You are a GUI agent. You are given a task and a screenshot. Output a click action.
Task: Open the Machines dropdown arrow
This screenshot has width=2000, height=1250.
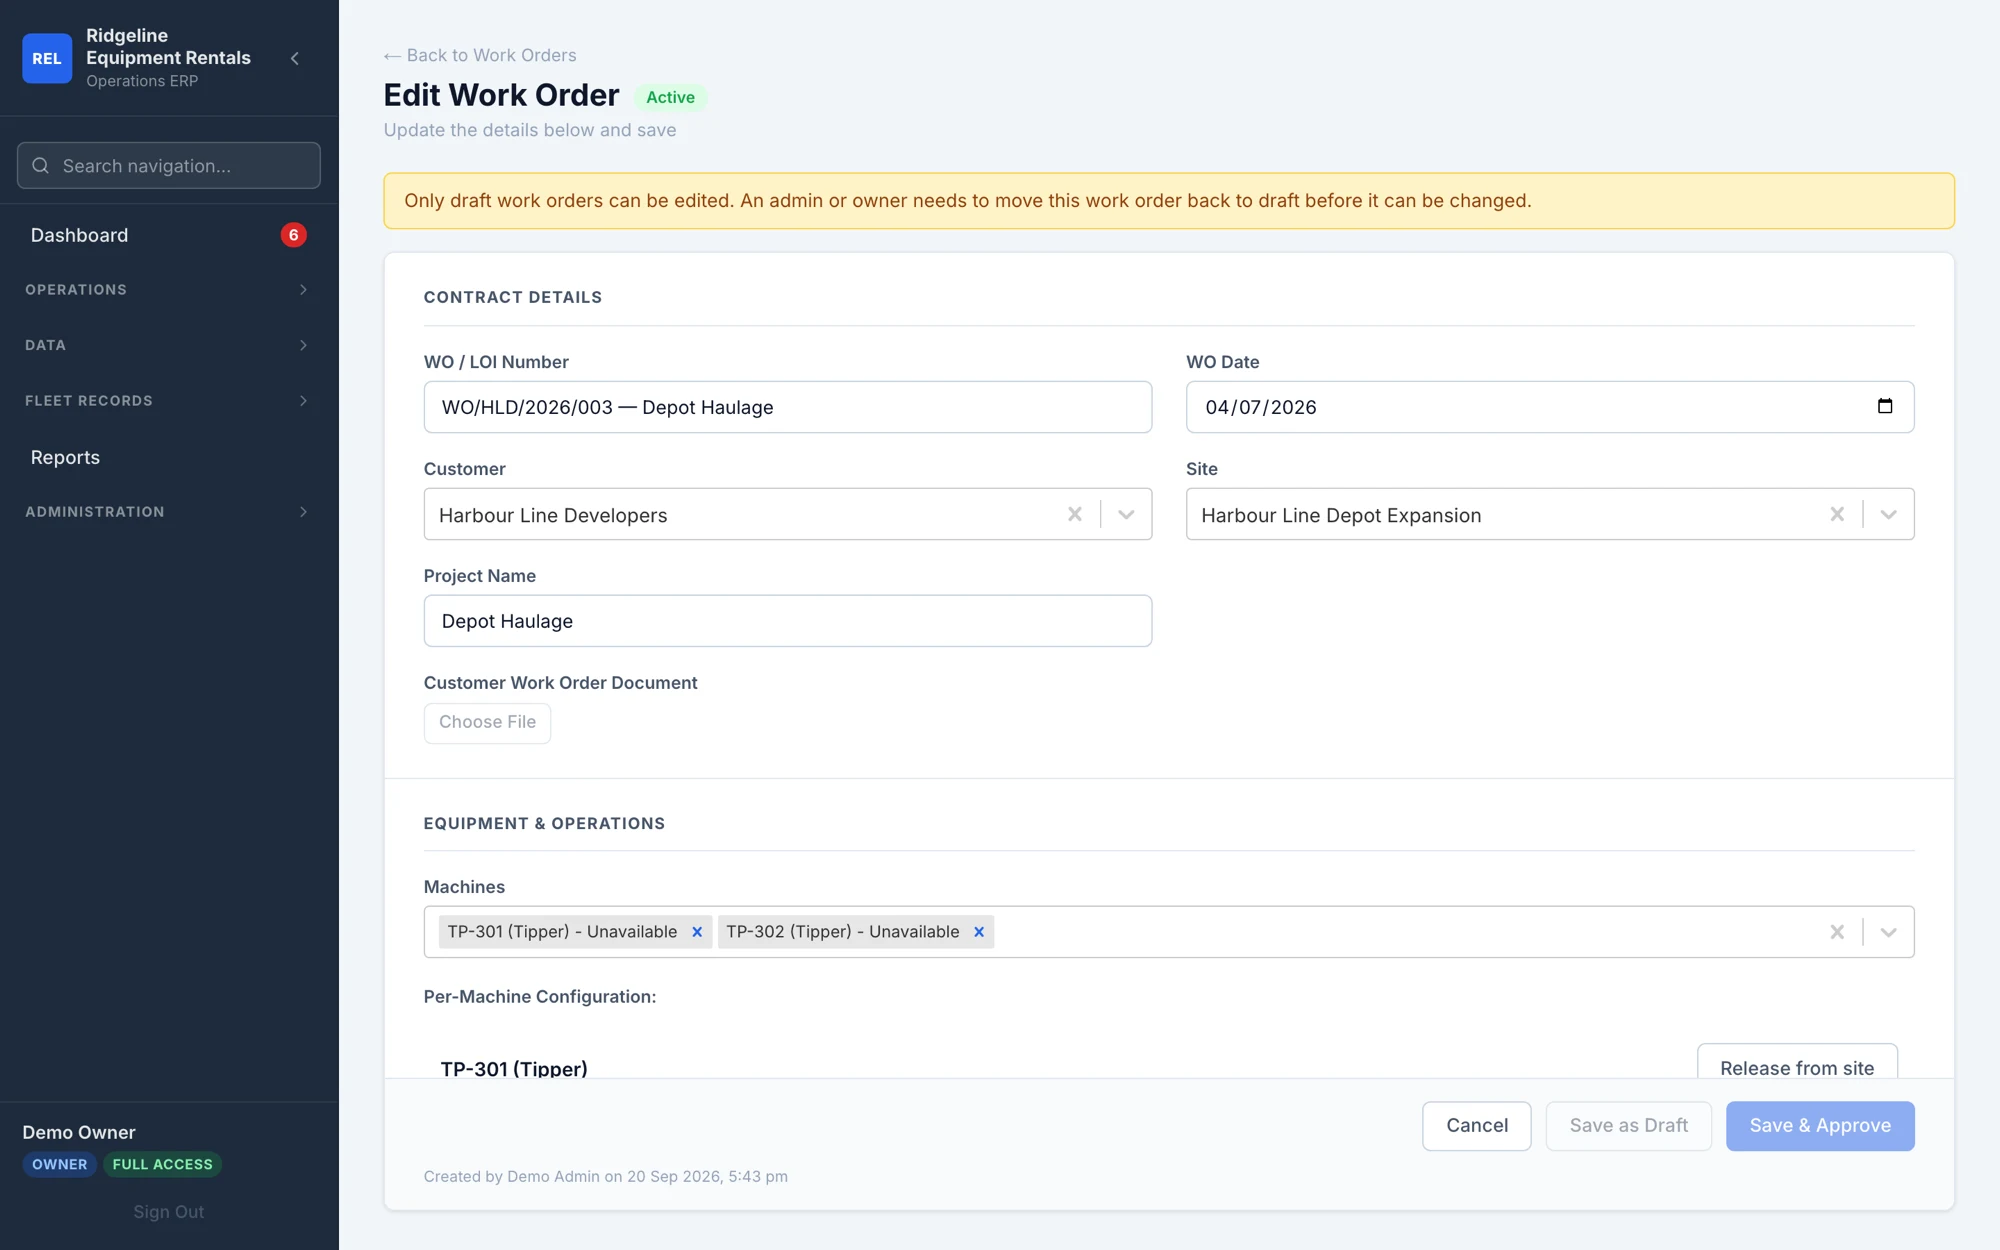[x=1888, y=932]
